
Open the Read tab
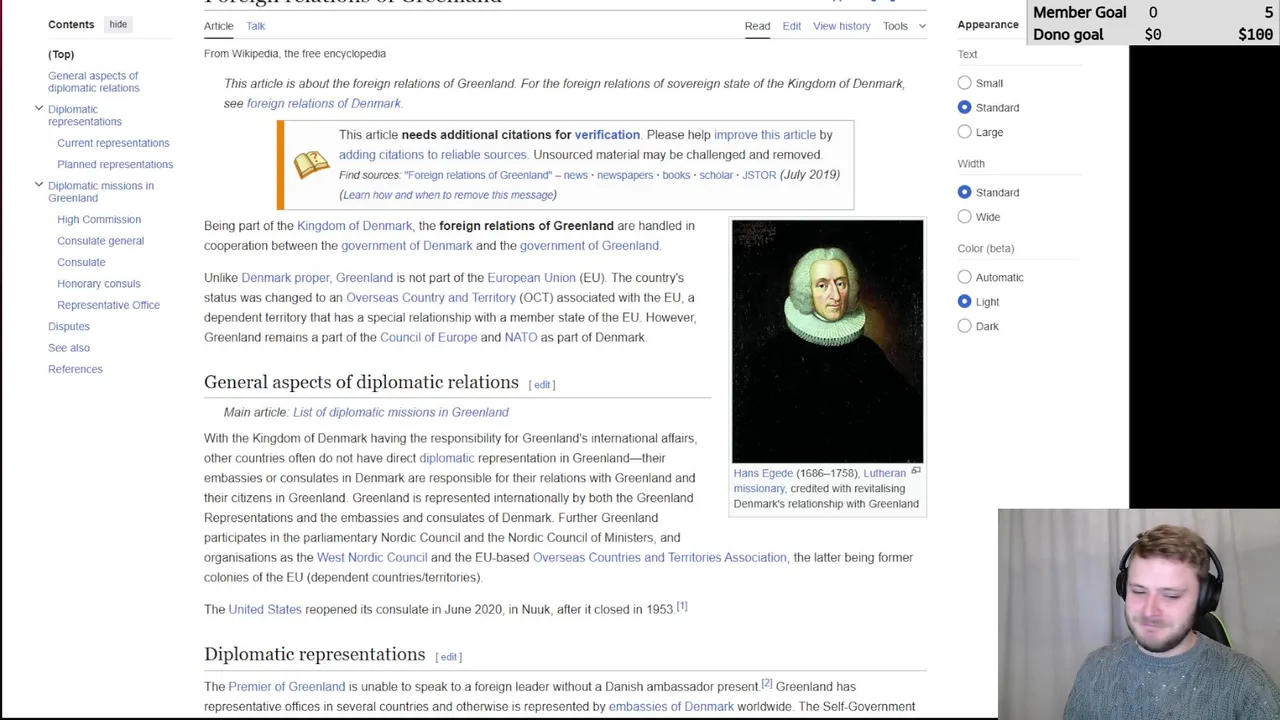point(757,26)
